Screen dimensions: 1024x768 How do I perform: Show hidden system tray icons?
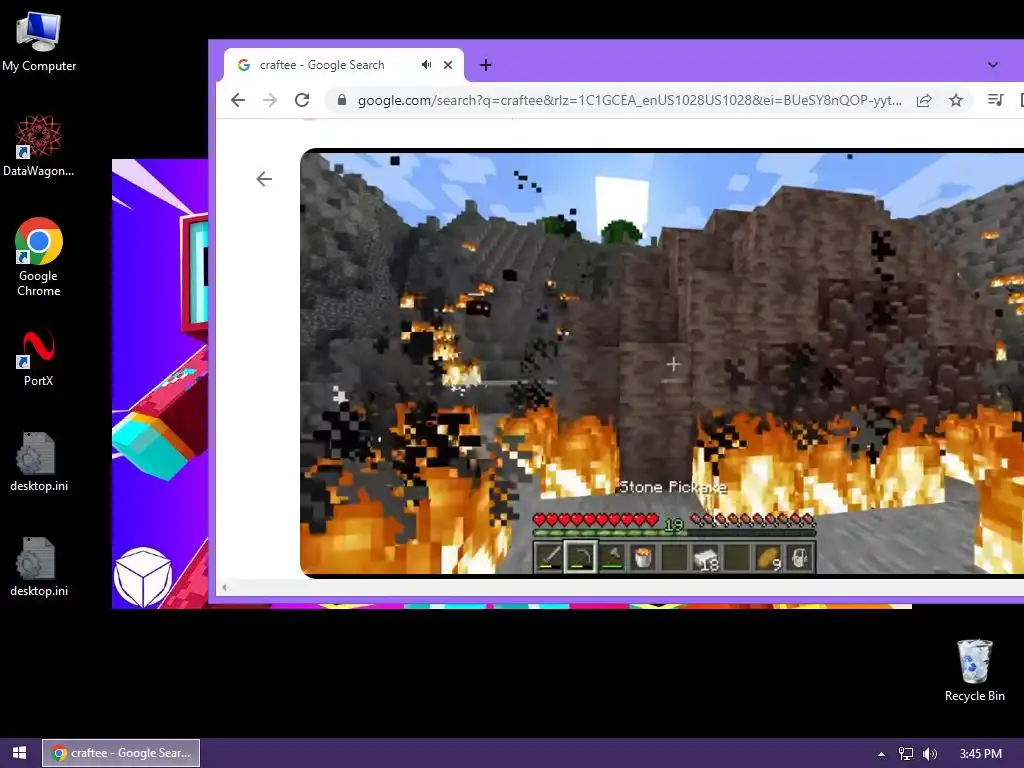click(x=881, y=753)
